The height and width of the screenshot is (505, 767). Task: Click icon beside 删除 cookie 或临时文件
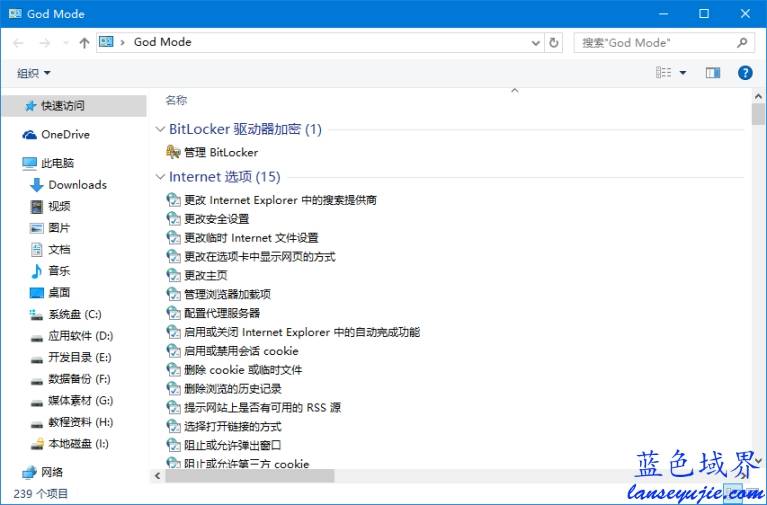pyautogui.click(x=173, y=369)
